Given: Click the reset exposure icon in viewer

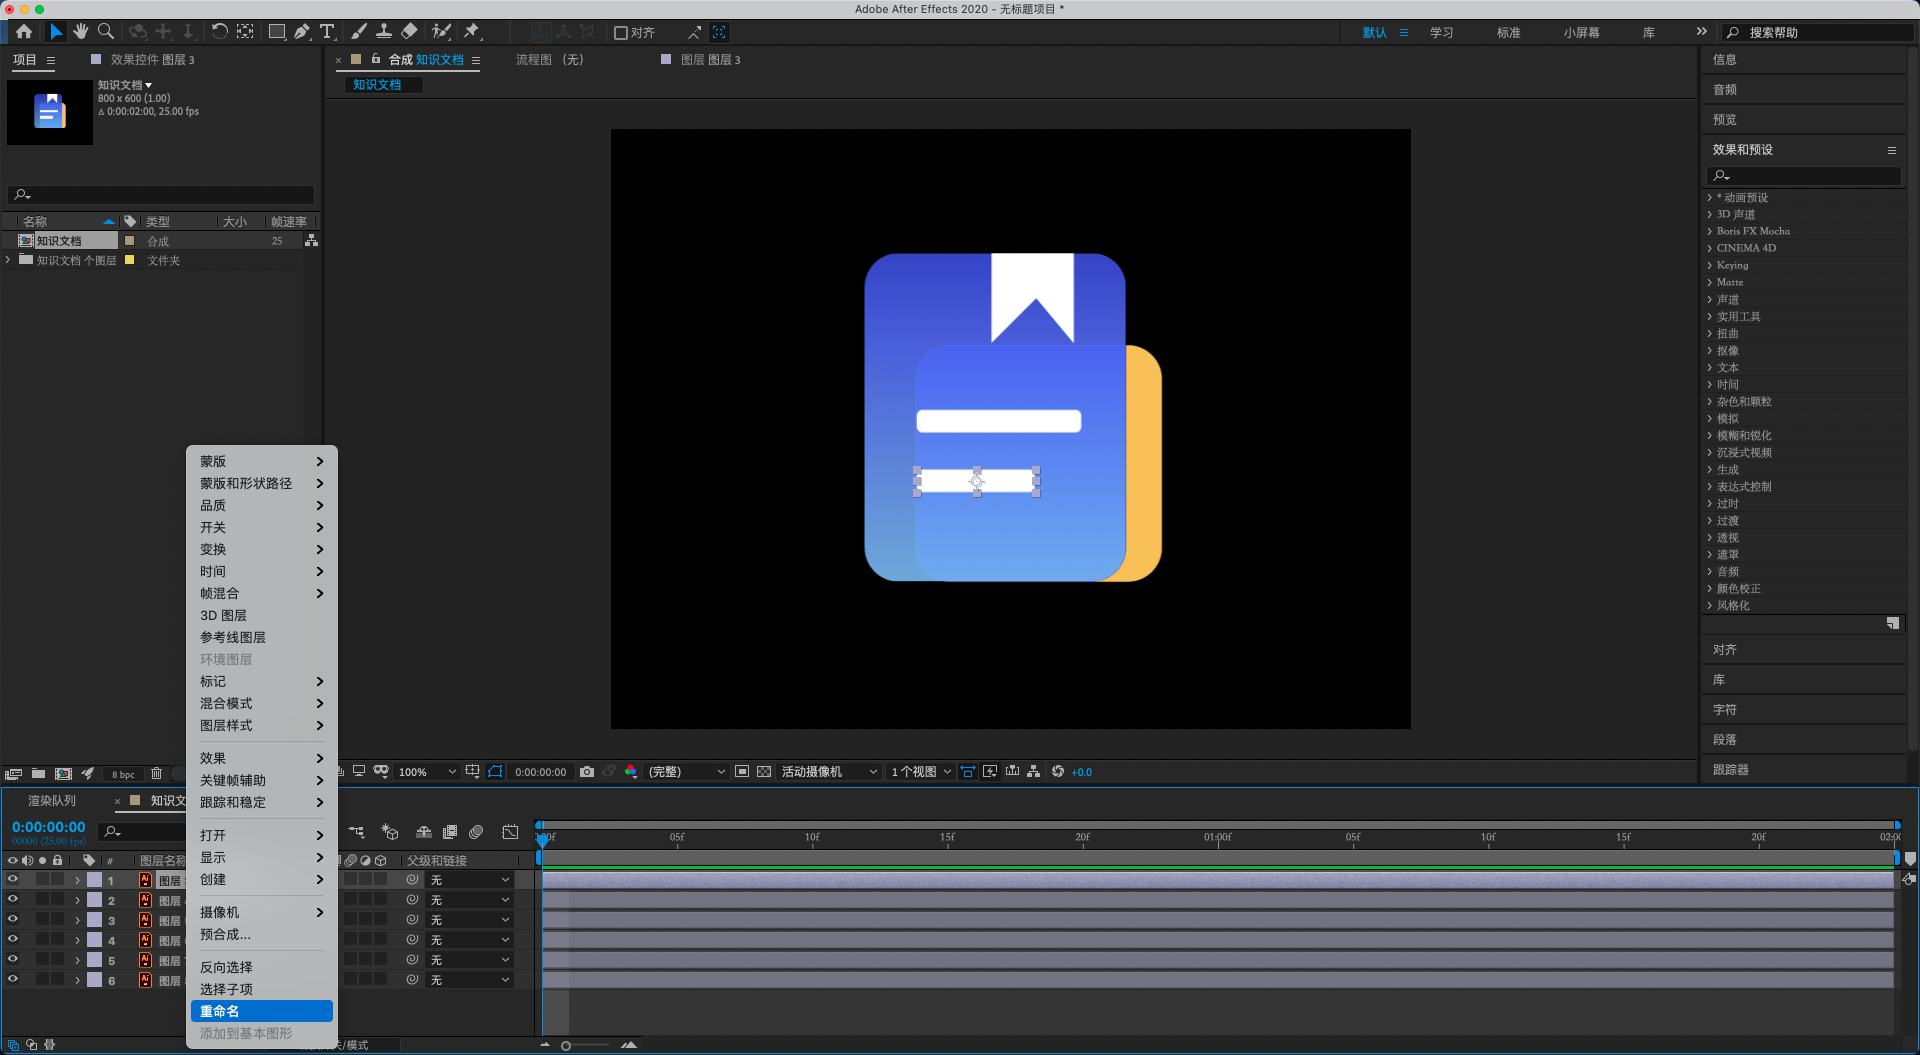Looking at the screenshot, I should click(x=1058, y=772).
